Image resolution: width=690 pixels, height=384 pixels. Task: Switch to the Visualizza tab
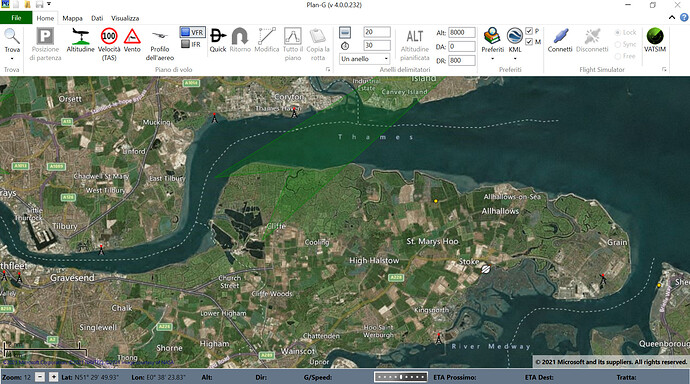(125, 18)
